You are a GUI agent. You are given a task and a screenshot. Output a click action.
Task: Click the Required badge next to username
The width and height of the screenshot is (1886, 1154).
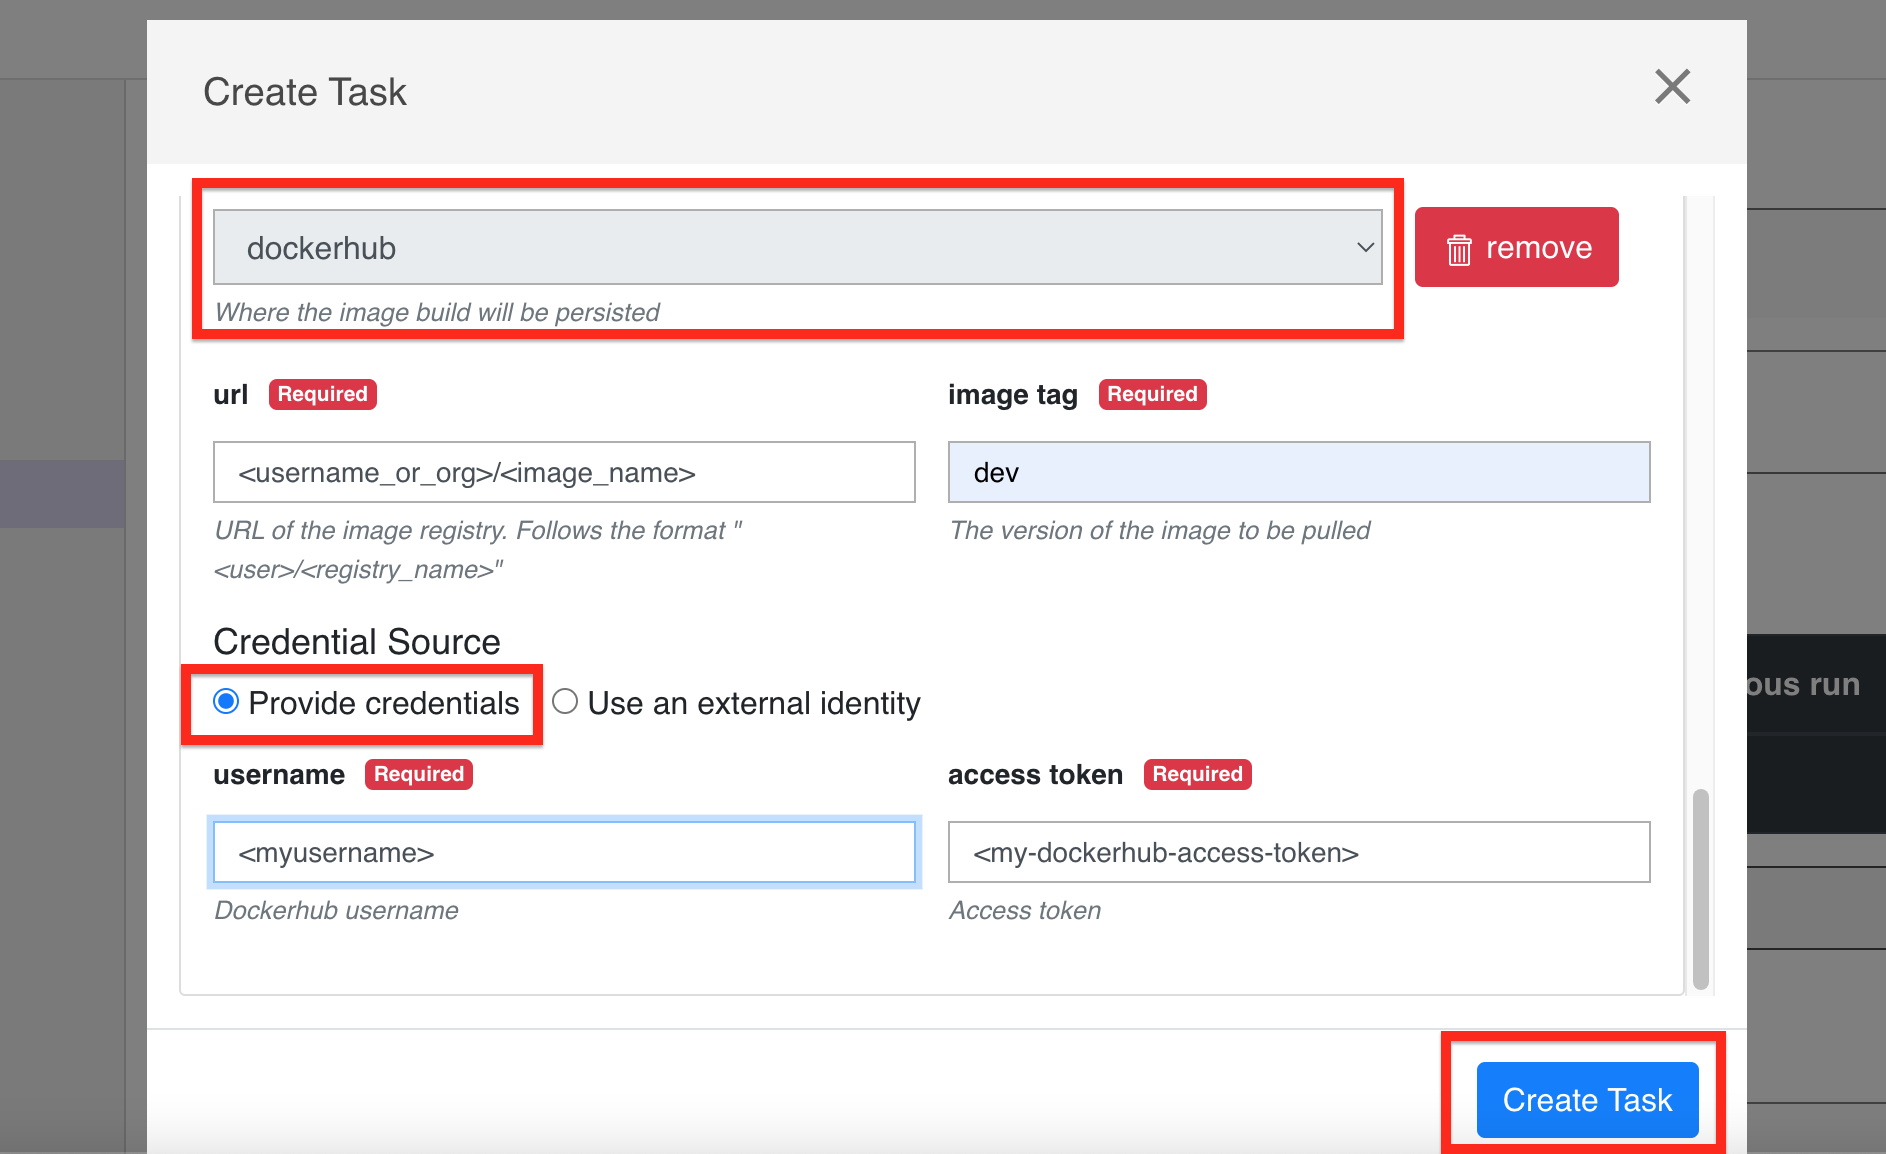pyautogui.click(x=418, y=774)
